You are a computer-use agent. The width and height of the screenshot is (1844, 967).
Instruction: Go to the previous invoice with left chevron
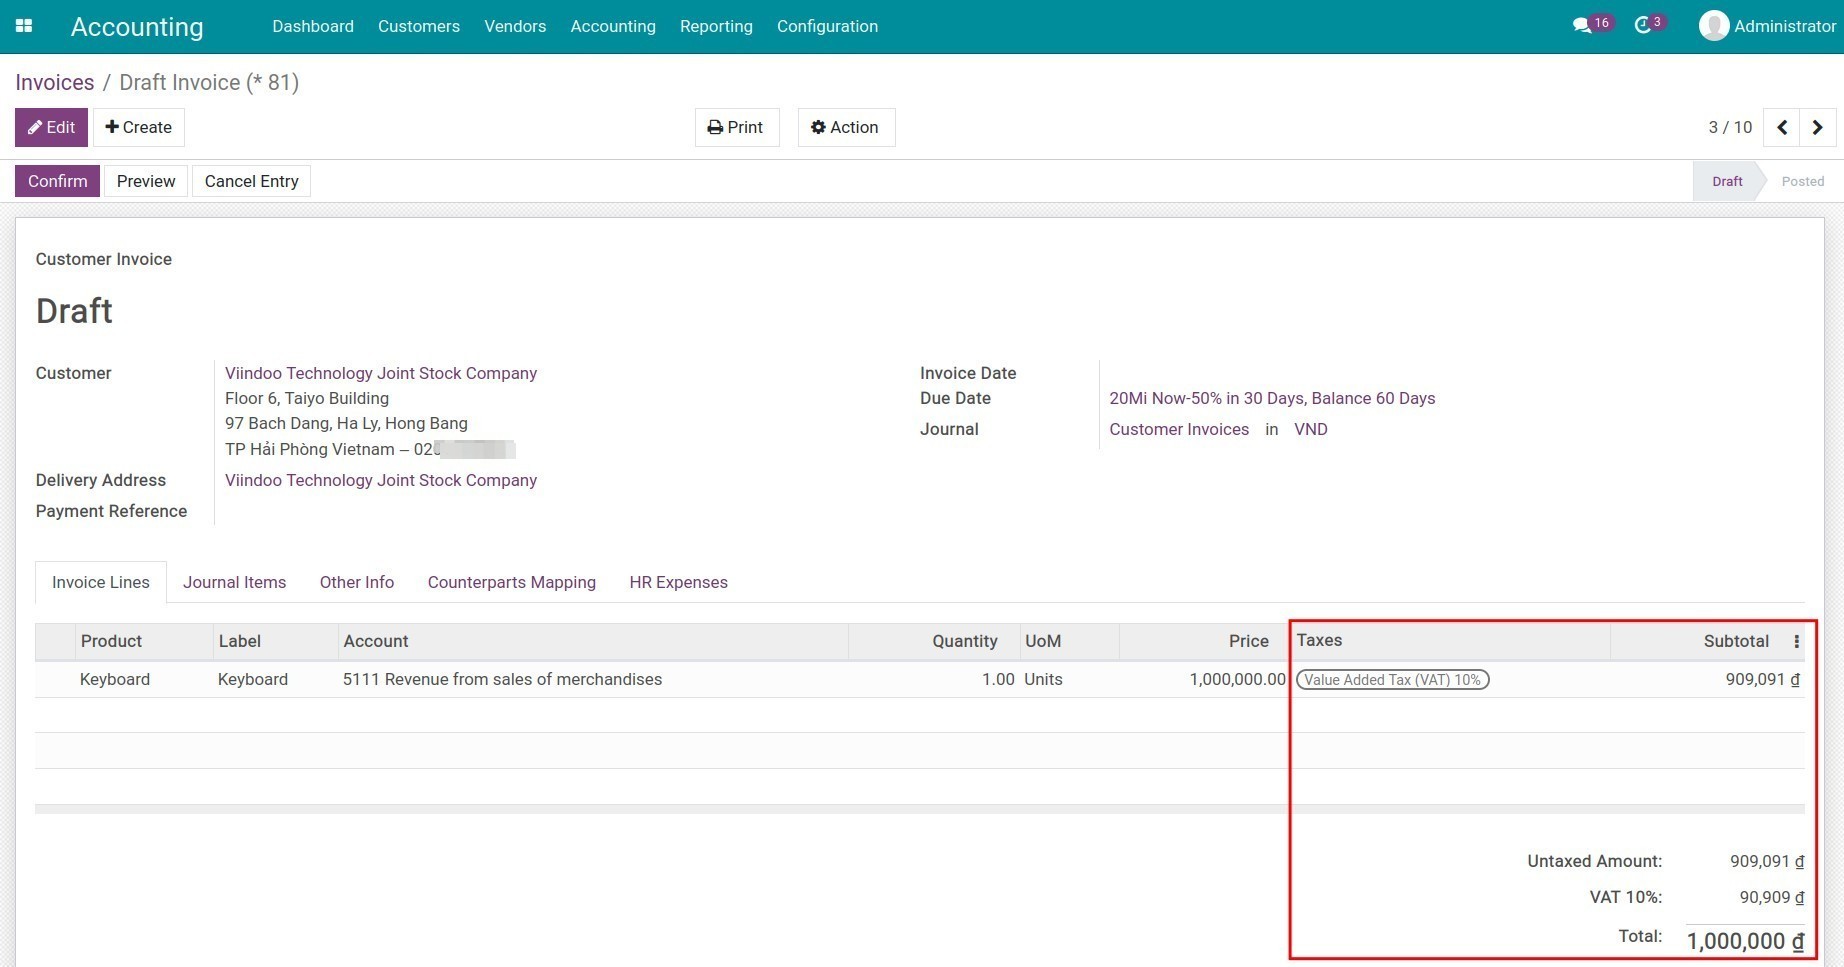tap(1781, 127)
